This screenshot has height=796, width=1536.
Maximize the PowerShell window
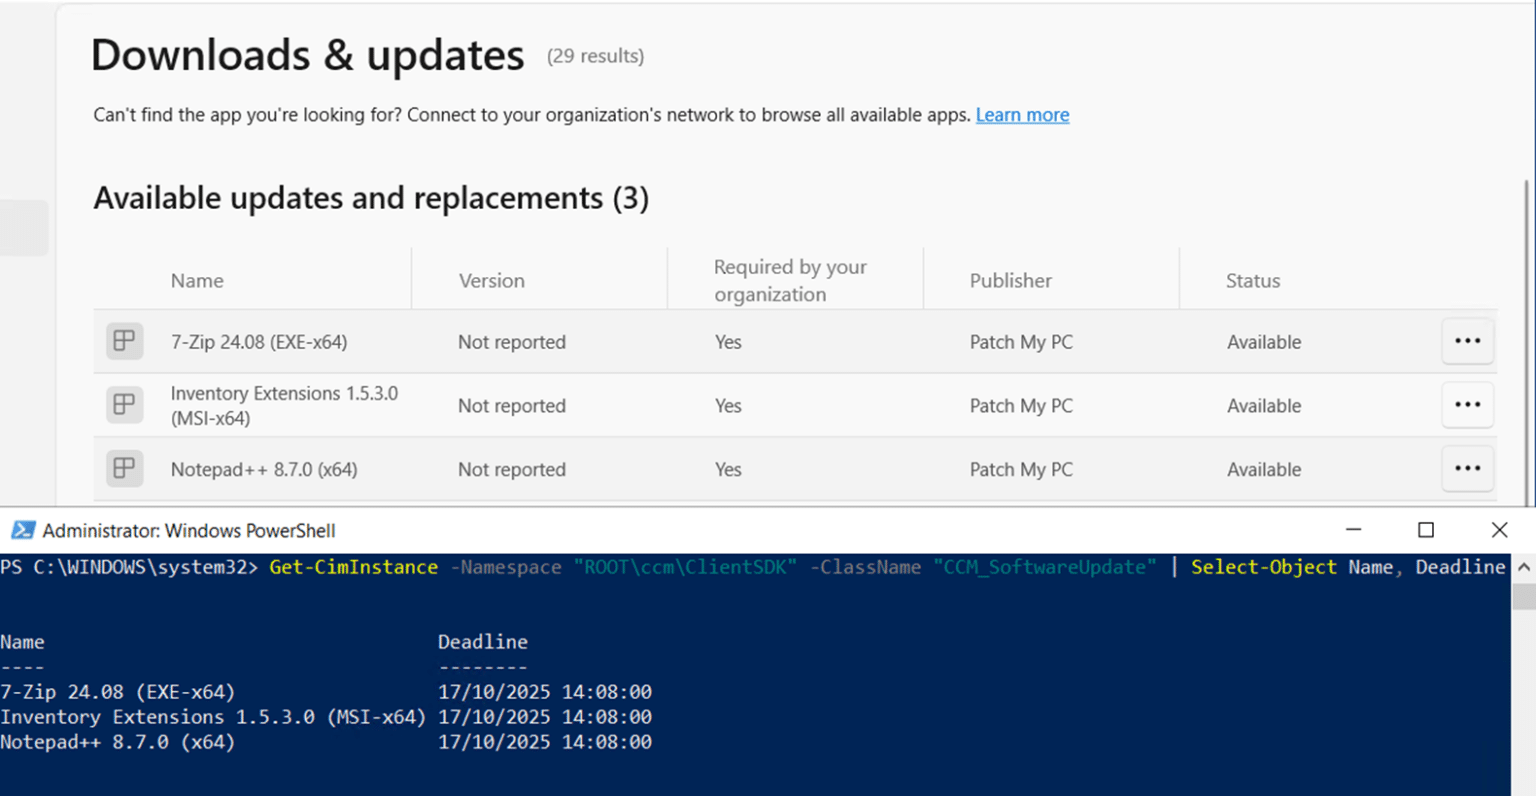point(1426,530)
